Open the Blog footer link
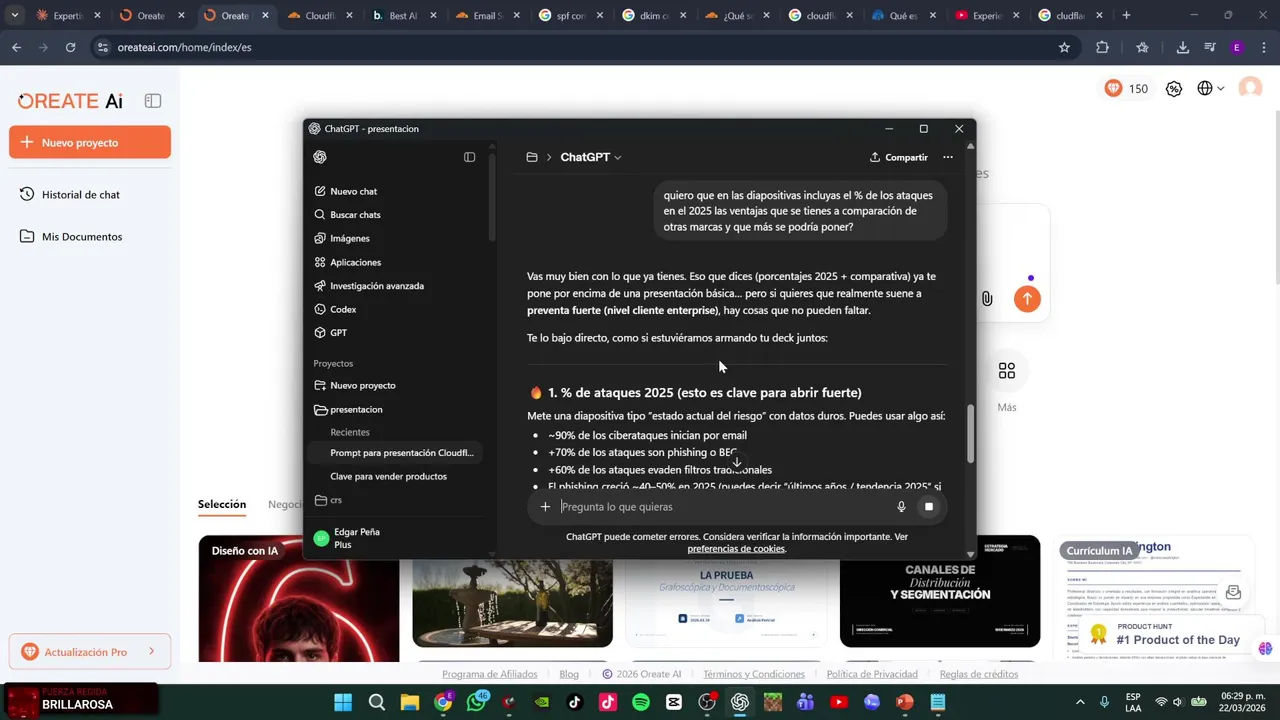1280x720 pixels. point(569,674)
